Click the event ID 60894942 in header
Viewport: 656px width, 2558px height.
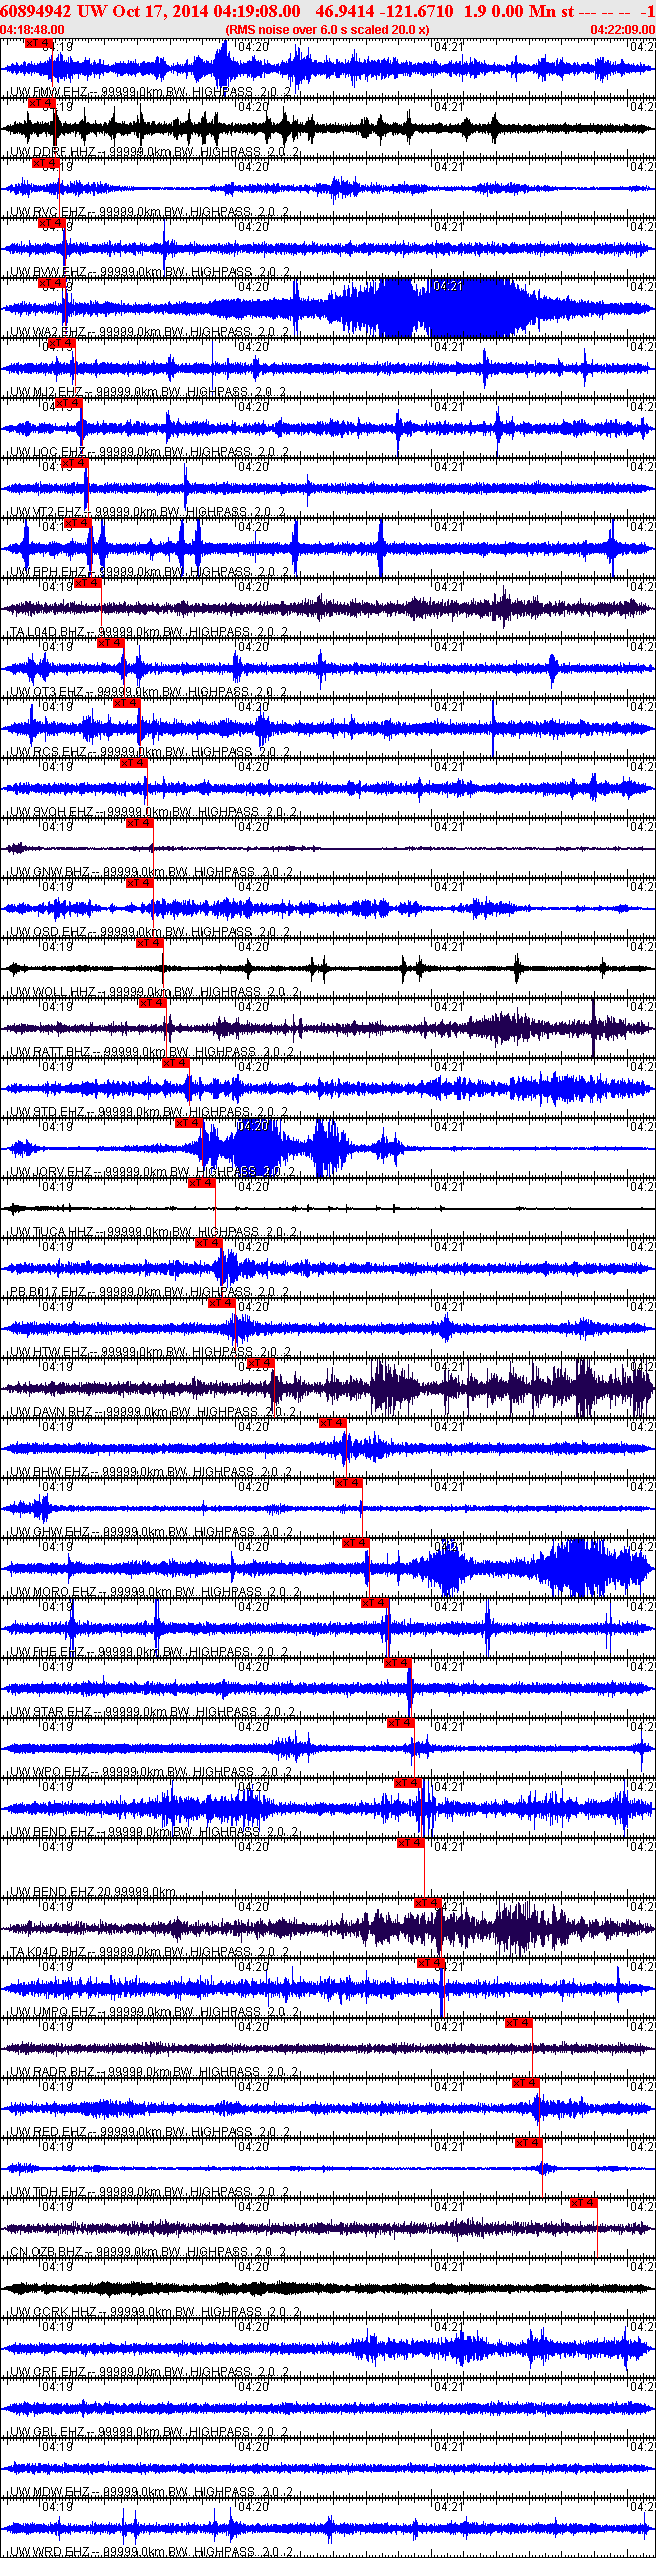[35, 11]
